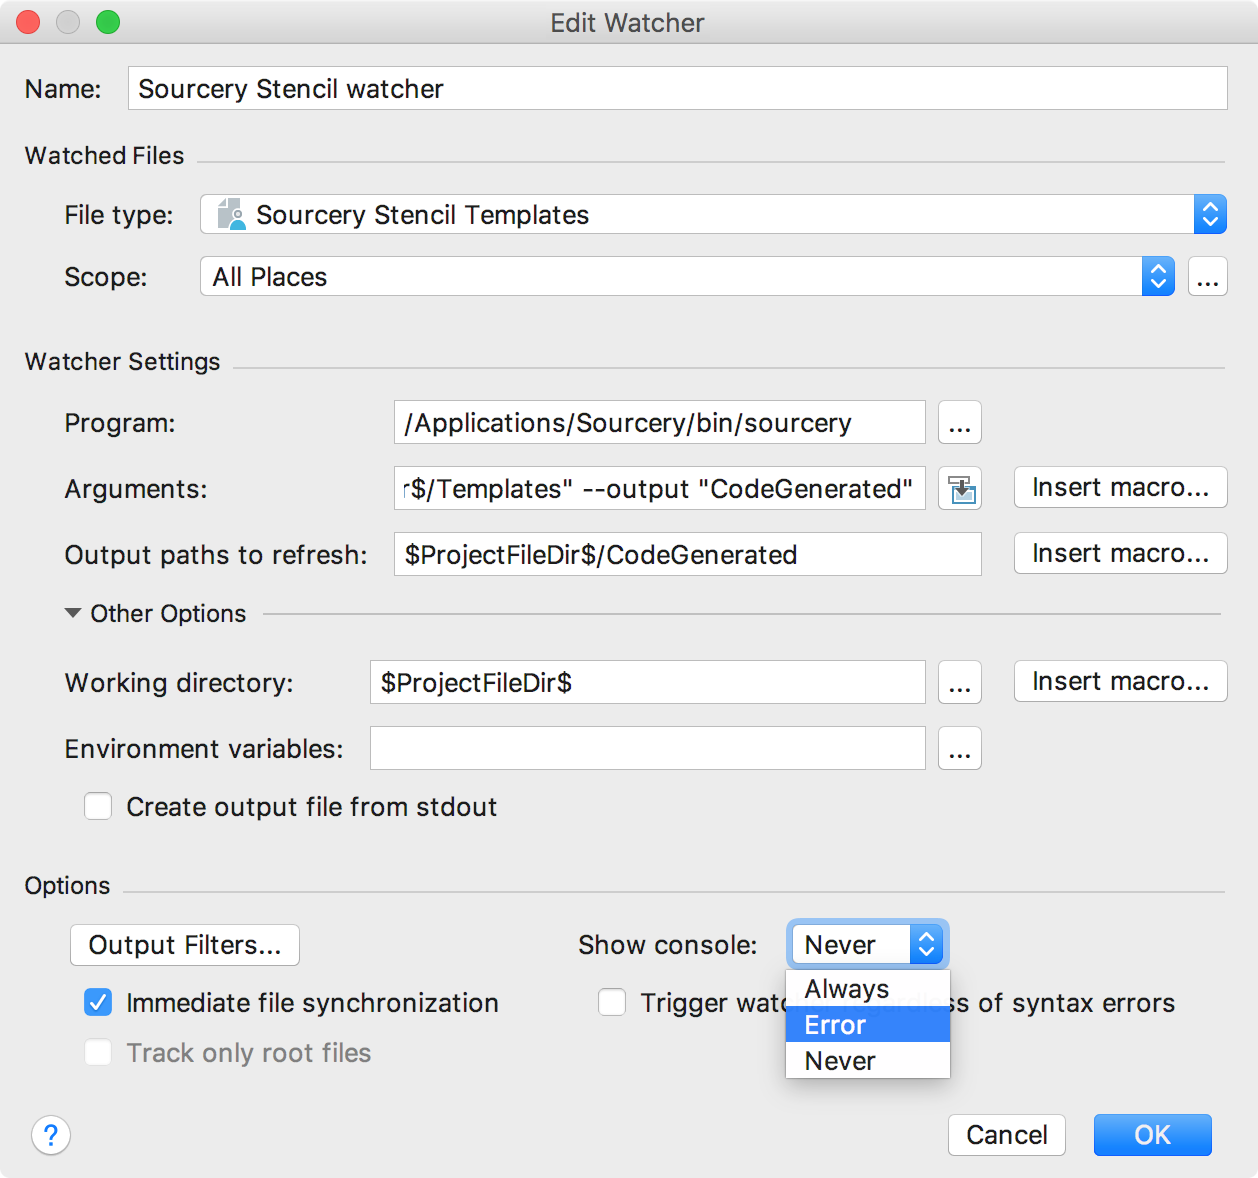Image resolution: width=1258 pixels, height=1178 pixels.
Task: Toggle the Show console dropdown
Action: [867, 944]
